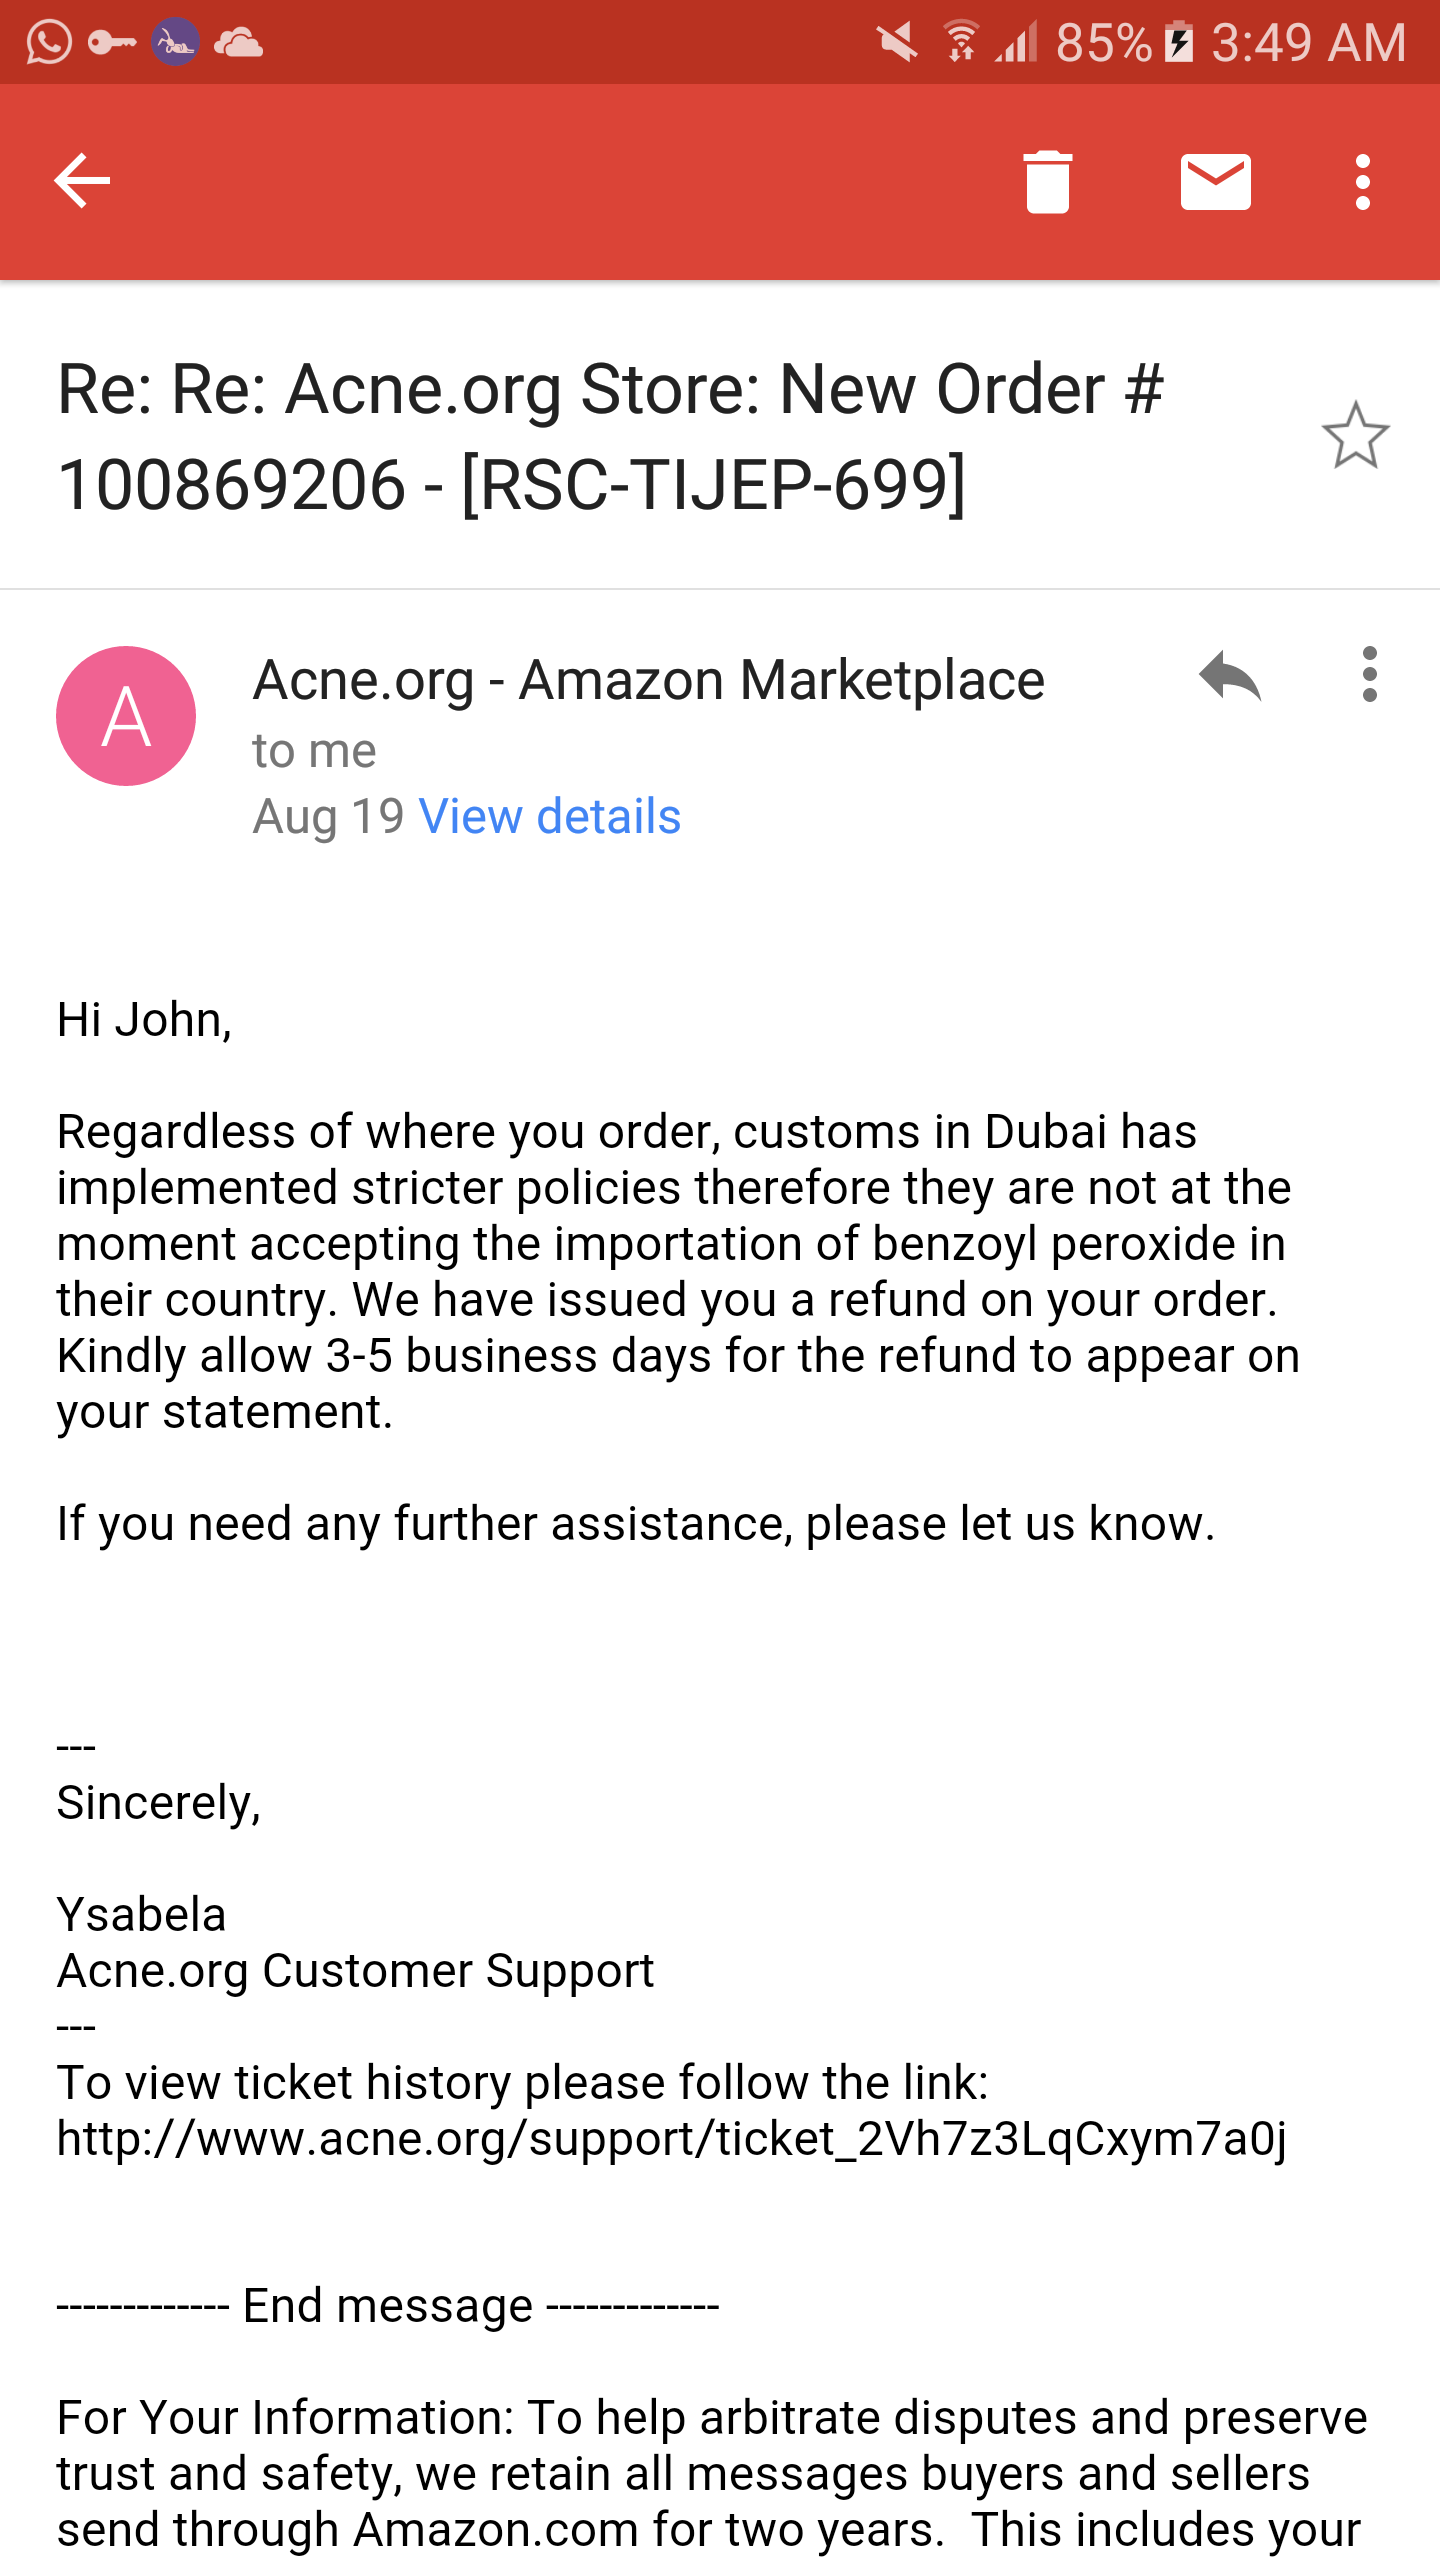Viewport: 1440px width, 2560px height.
Task: Mark email as unread via envelope icon
Action: click(x=1215, y=182)
